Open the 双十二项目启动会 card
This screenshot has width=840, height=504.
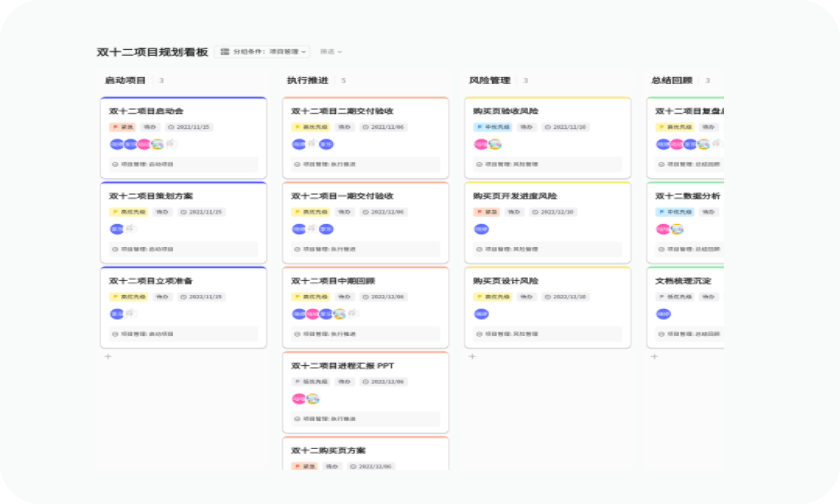(x=183, y=138)
